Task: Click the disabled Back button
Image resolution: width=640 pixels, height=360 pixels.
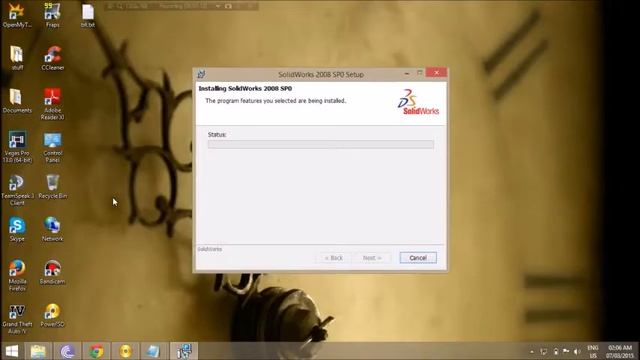Action: pos(333,258)
